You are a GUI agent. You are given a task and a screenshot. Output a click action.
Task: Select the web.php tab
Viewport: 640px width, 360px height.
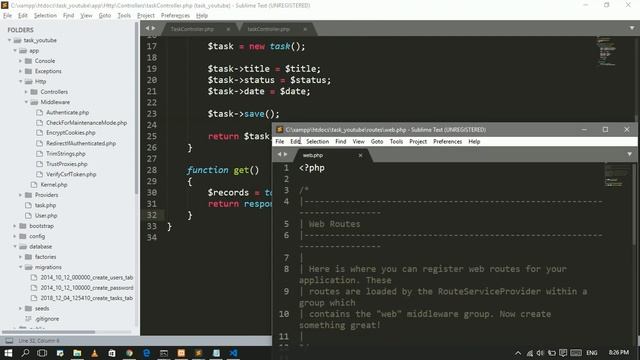coord(313,156)
